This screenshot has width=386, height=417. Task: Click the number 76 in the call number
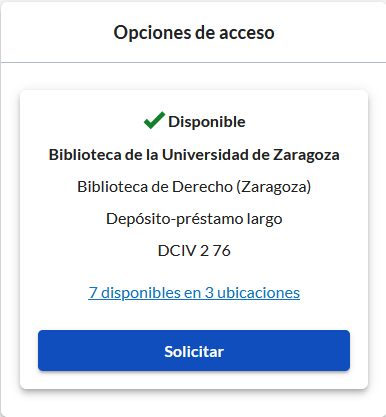click(222, 251)
